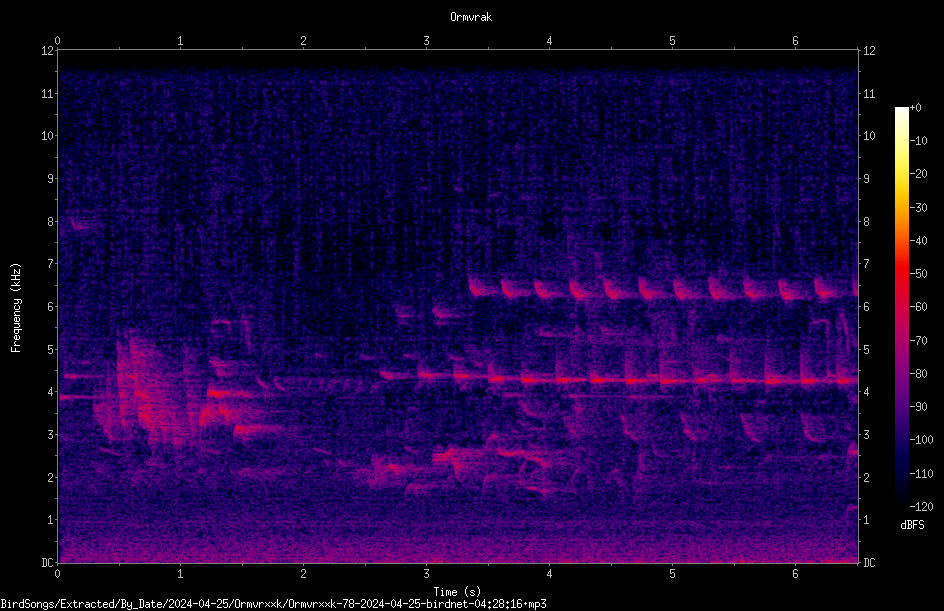The image size is (944, 611).
Task: Click the 4 kHz label on right axis
Action: [x=866, y=392]
